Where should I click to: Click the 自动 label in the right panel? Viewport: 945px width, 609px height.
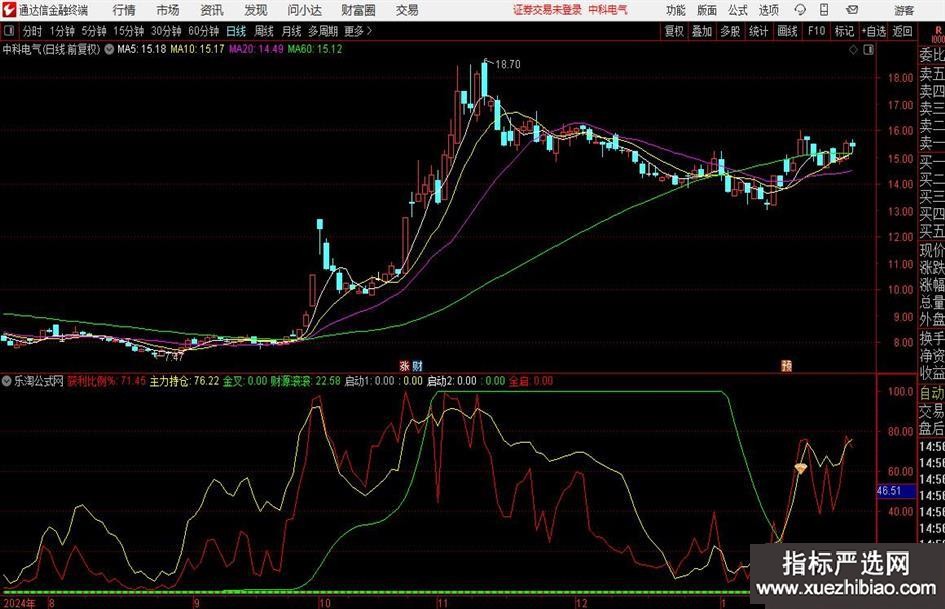pyautogui.click(x=932, y=393)
